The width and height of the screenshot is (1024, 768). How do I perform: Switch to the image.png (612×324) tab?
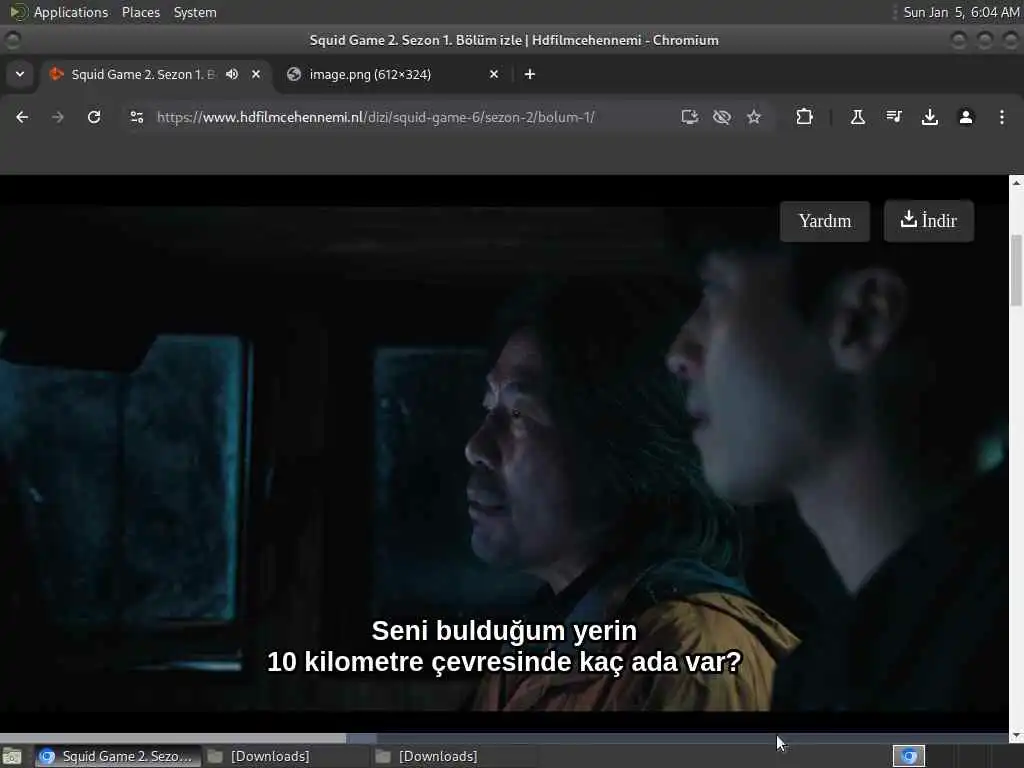(x=392, y=74)
